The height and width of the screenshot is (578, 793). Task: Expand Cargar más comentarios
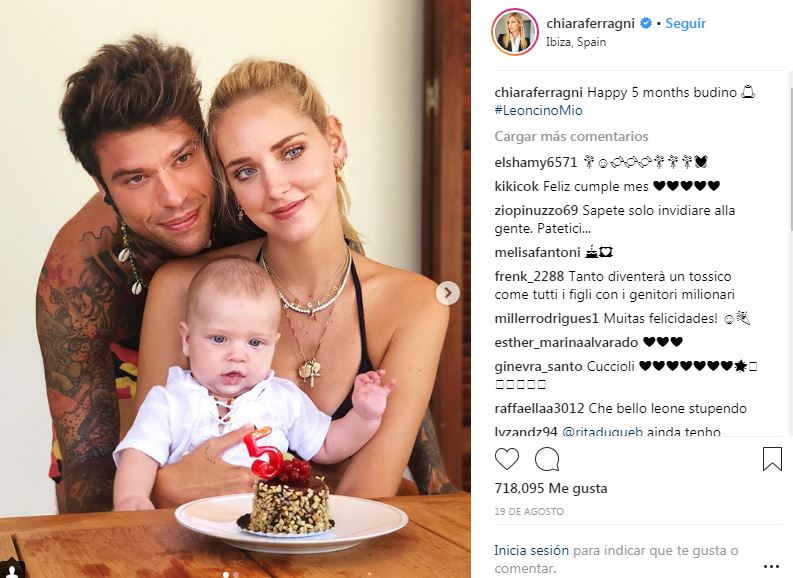tap(571, 137)
